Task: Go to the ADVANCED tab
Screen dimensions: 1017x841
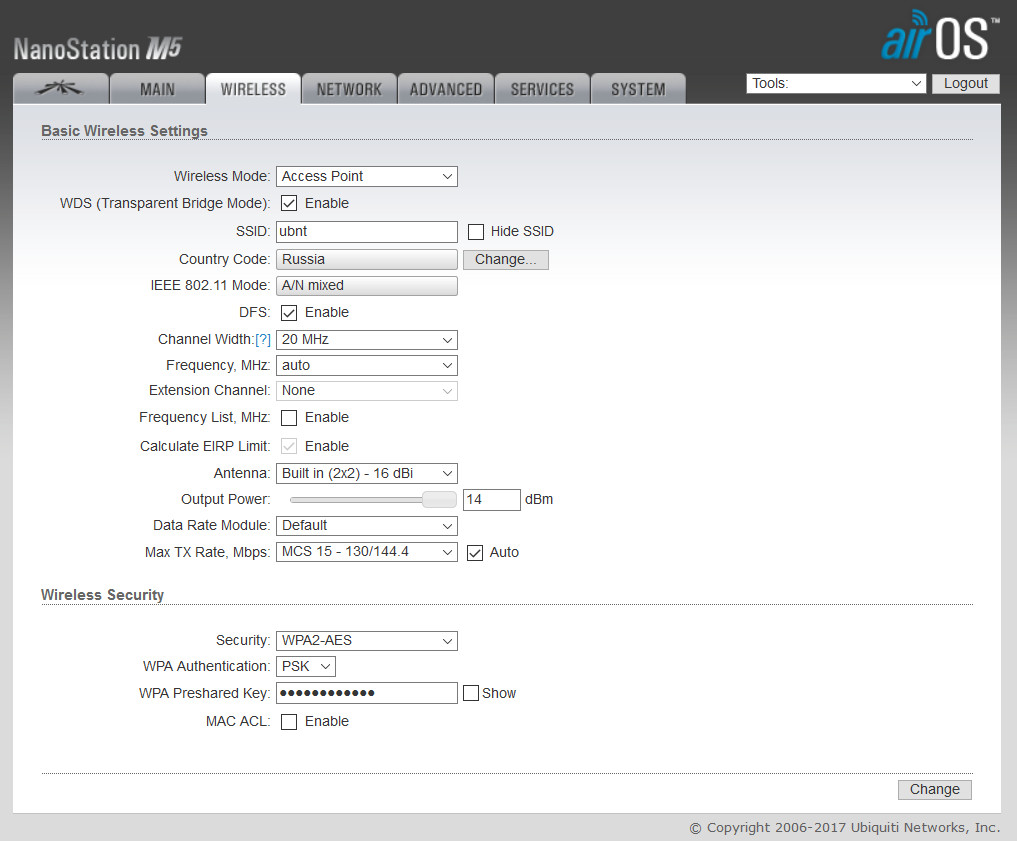Action: 446,89
